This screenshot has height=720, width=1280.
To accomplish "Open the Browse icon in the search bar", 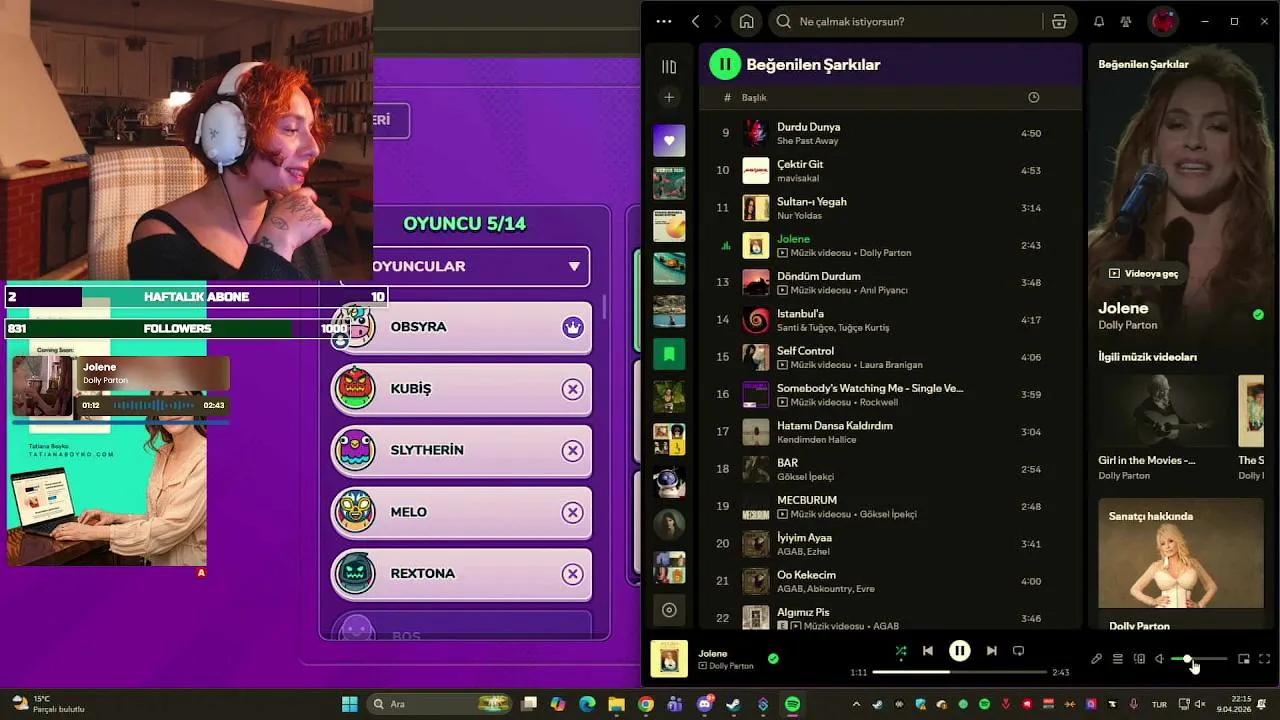I will (x=1059, y=21).
